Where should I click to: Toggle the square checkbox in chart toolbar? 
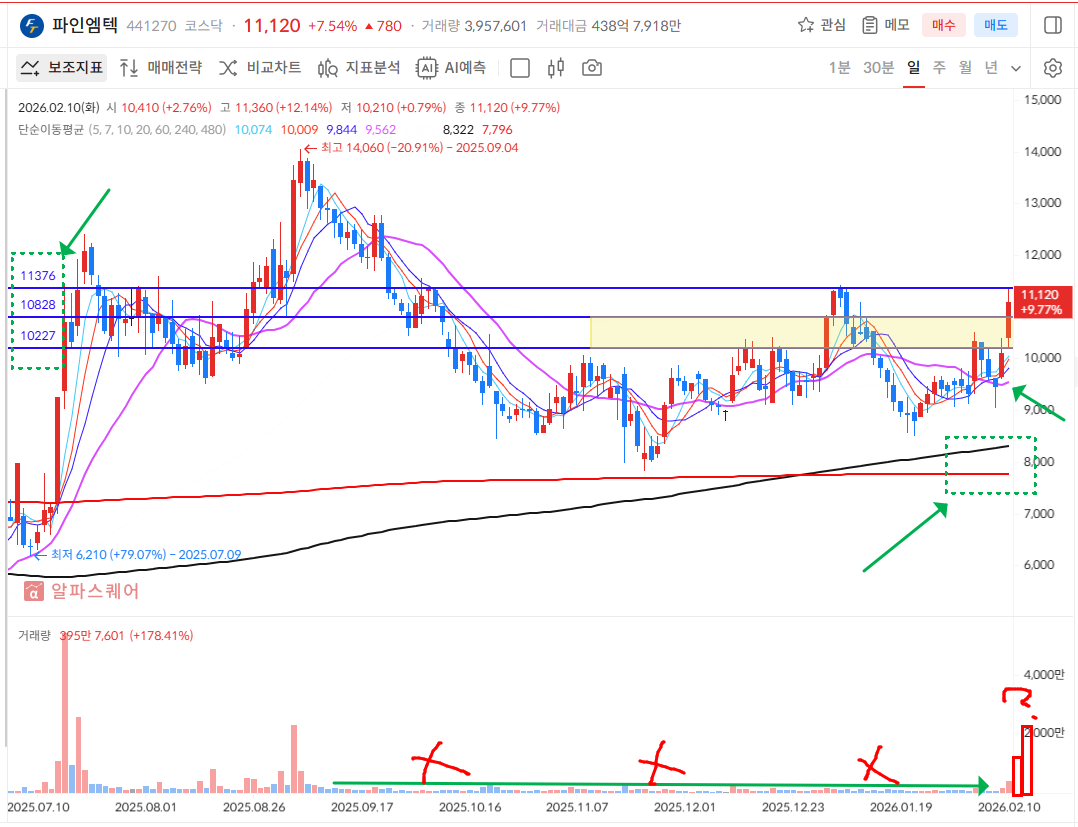tap(520, 68)
